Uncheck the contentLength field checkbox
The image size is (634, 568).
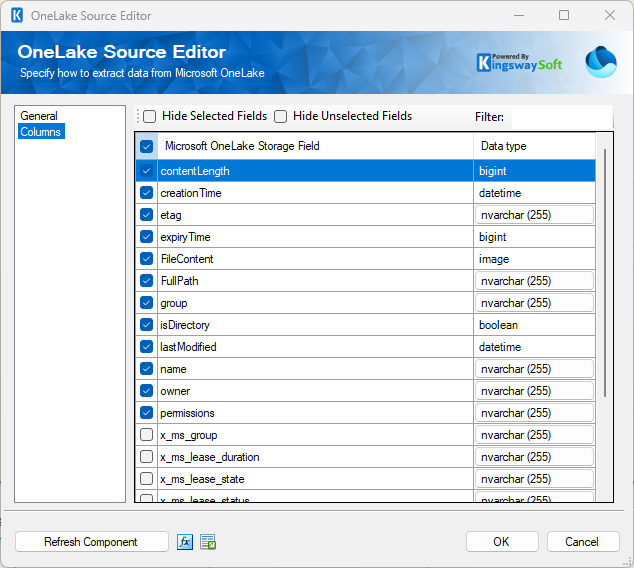pyautogui.click(x=146, y=171)
